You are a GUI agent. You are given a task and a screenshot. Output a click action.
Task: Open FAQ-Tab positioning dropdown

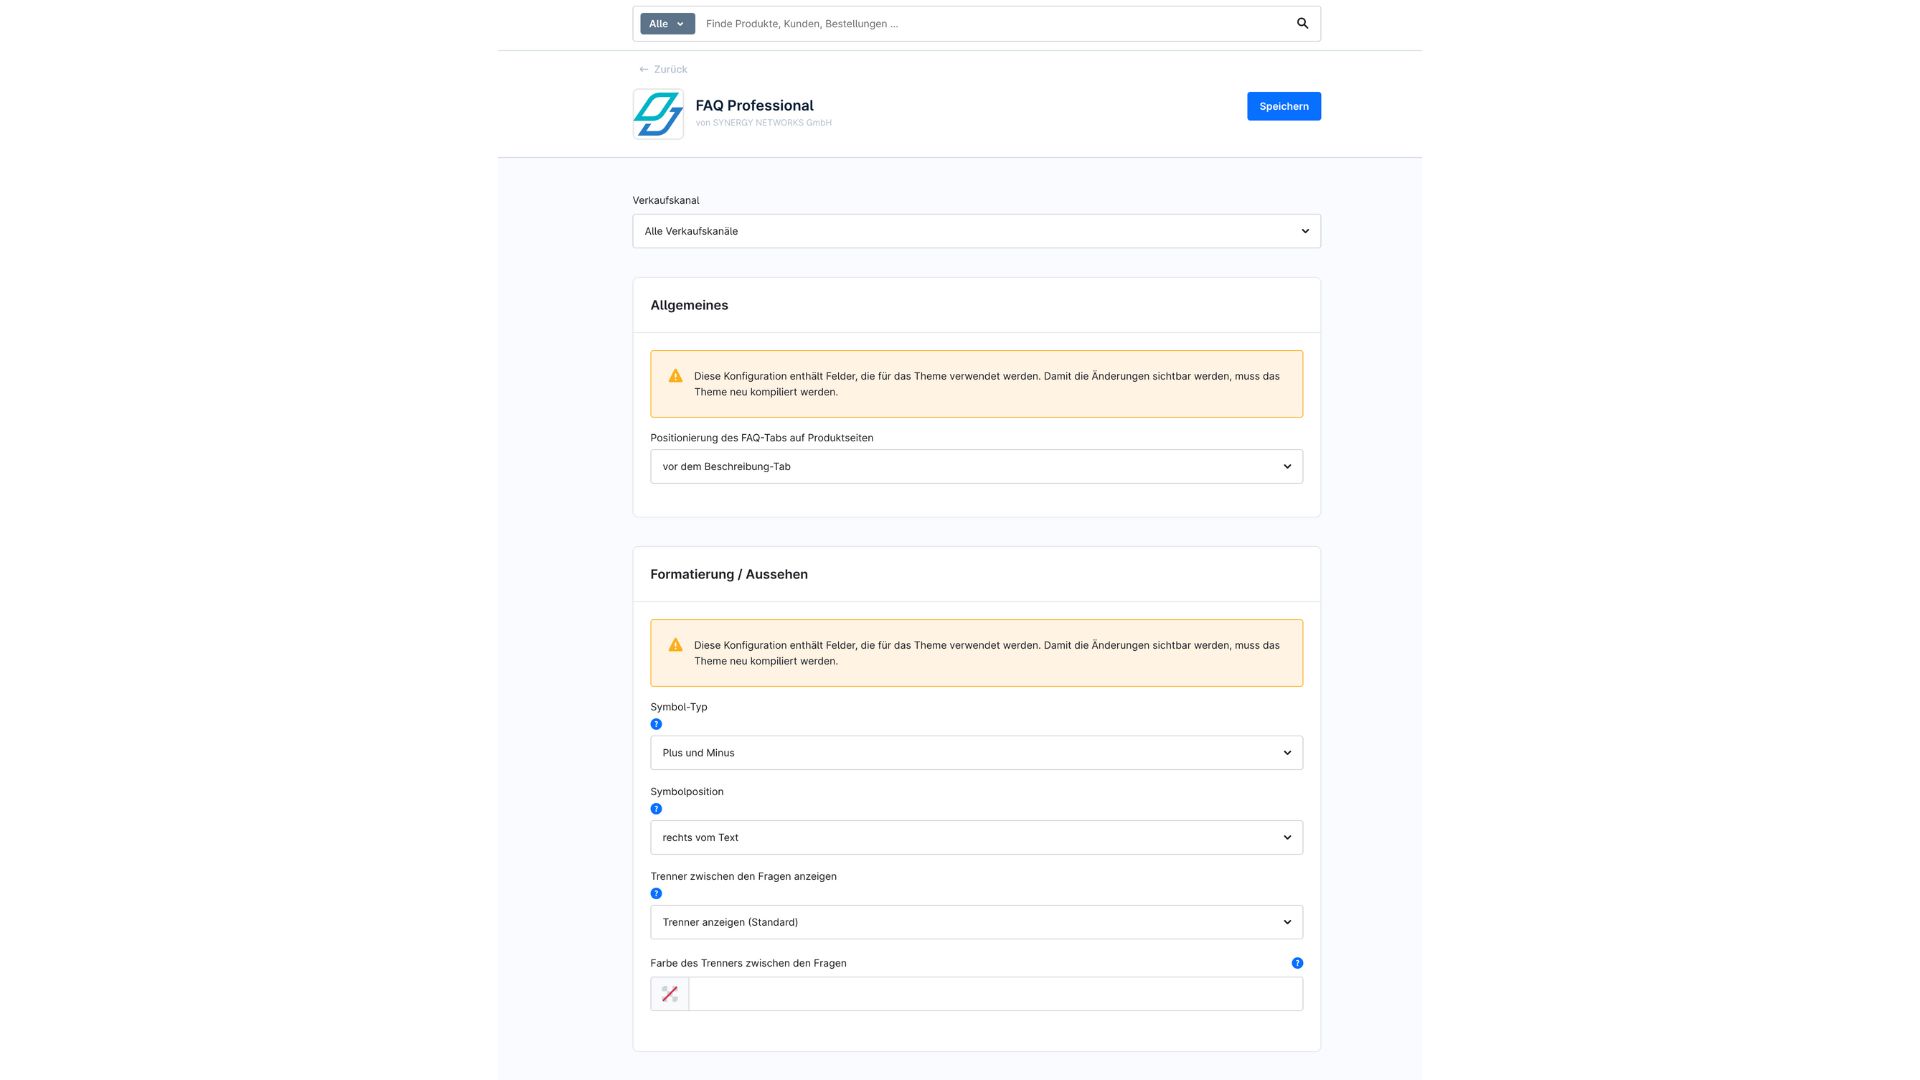pos(976,467)
